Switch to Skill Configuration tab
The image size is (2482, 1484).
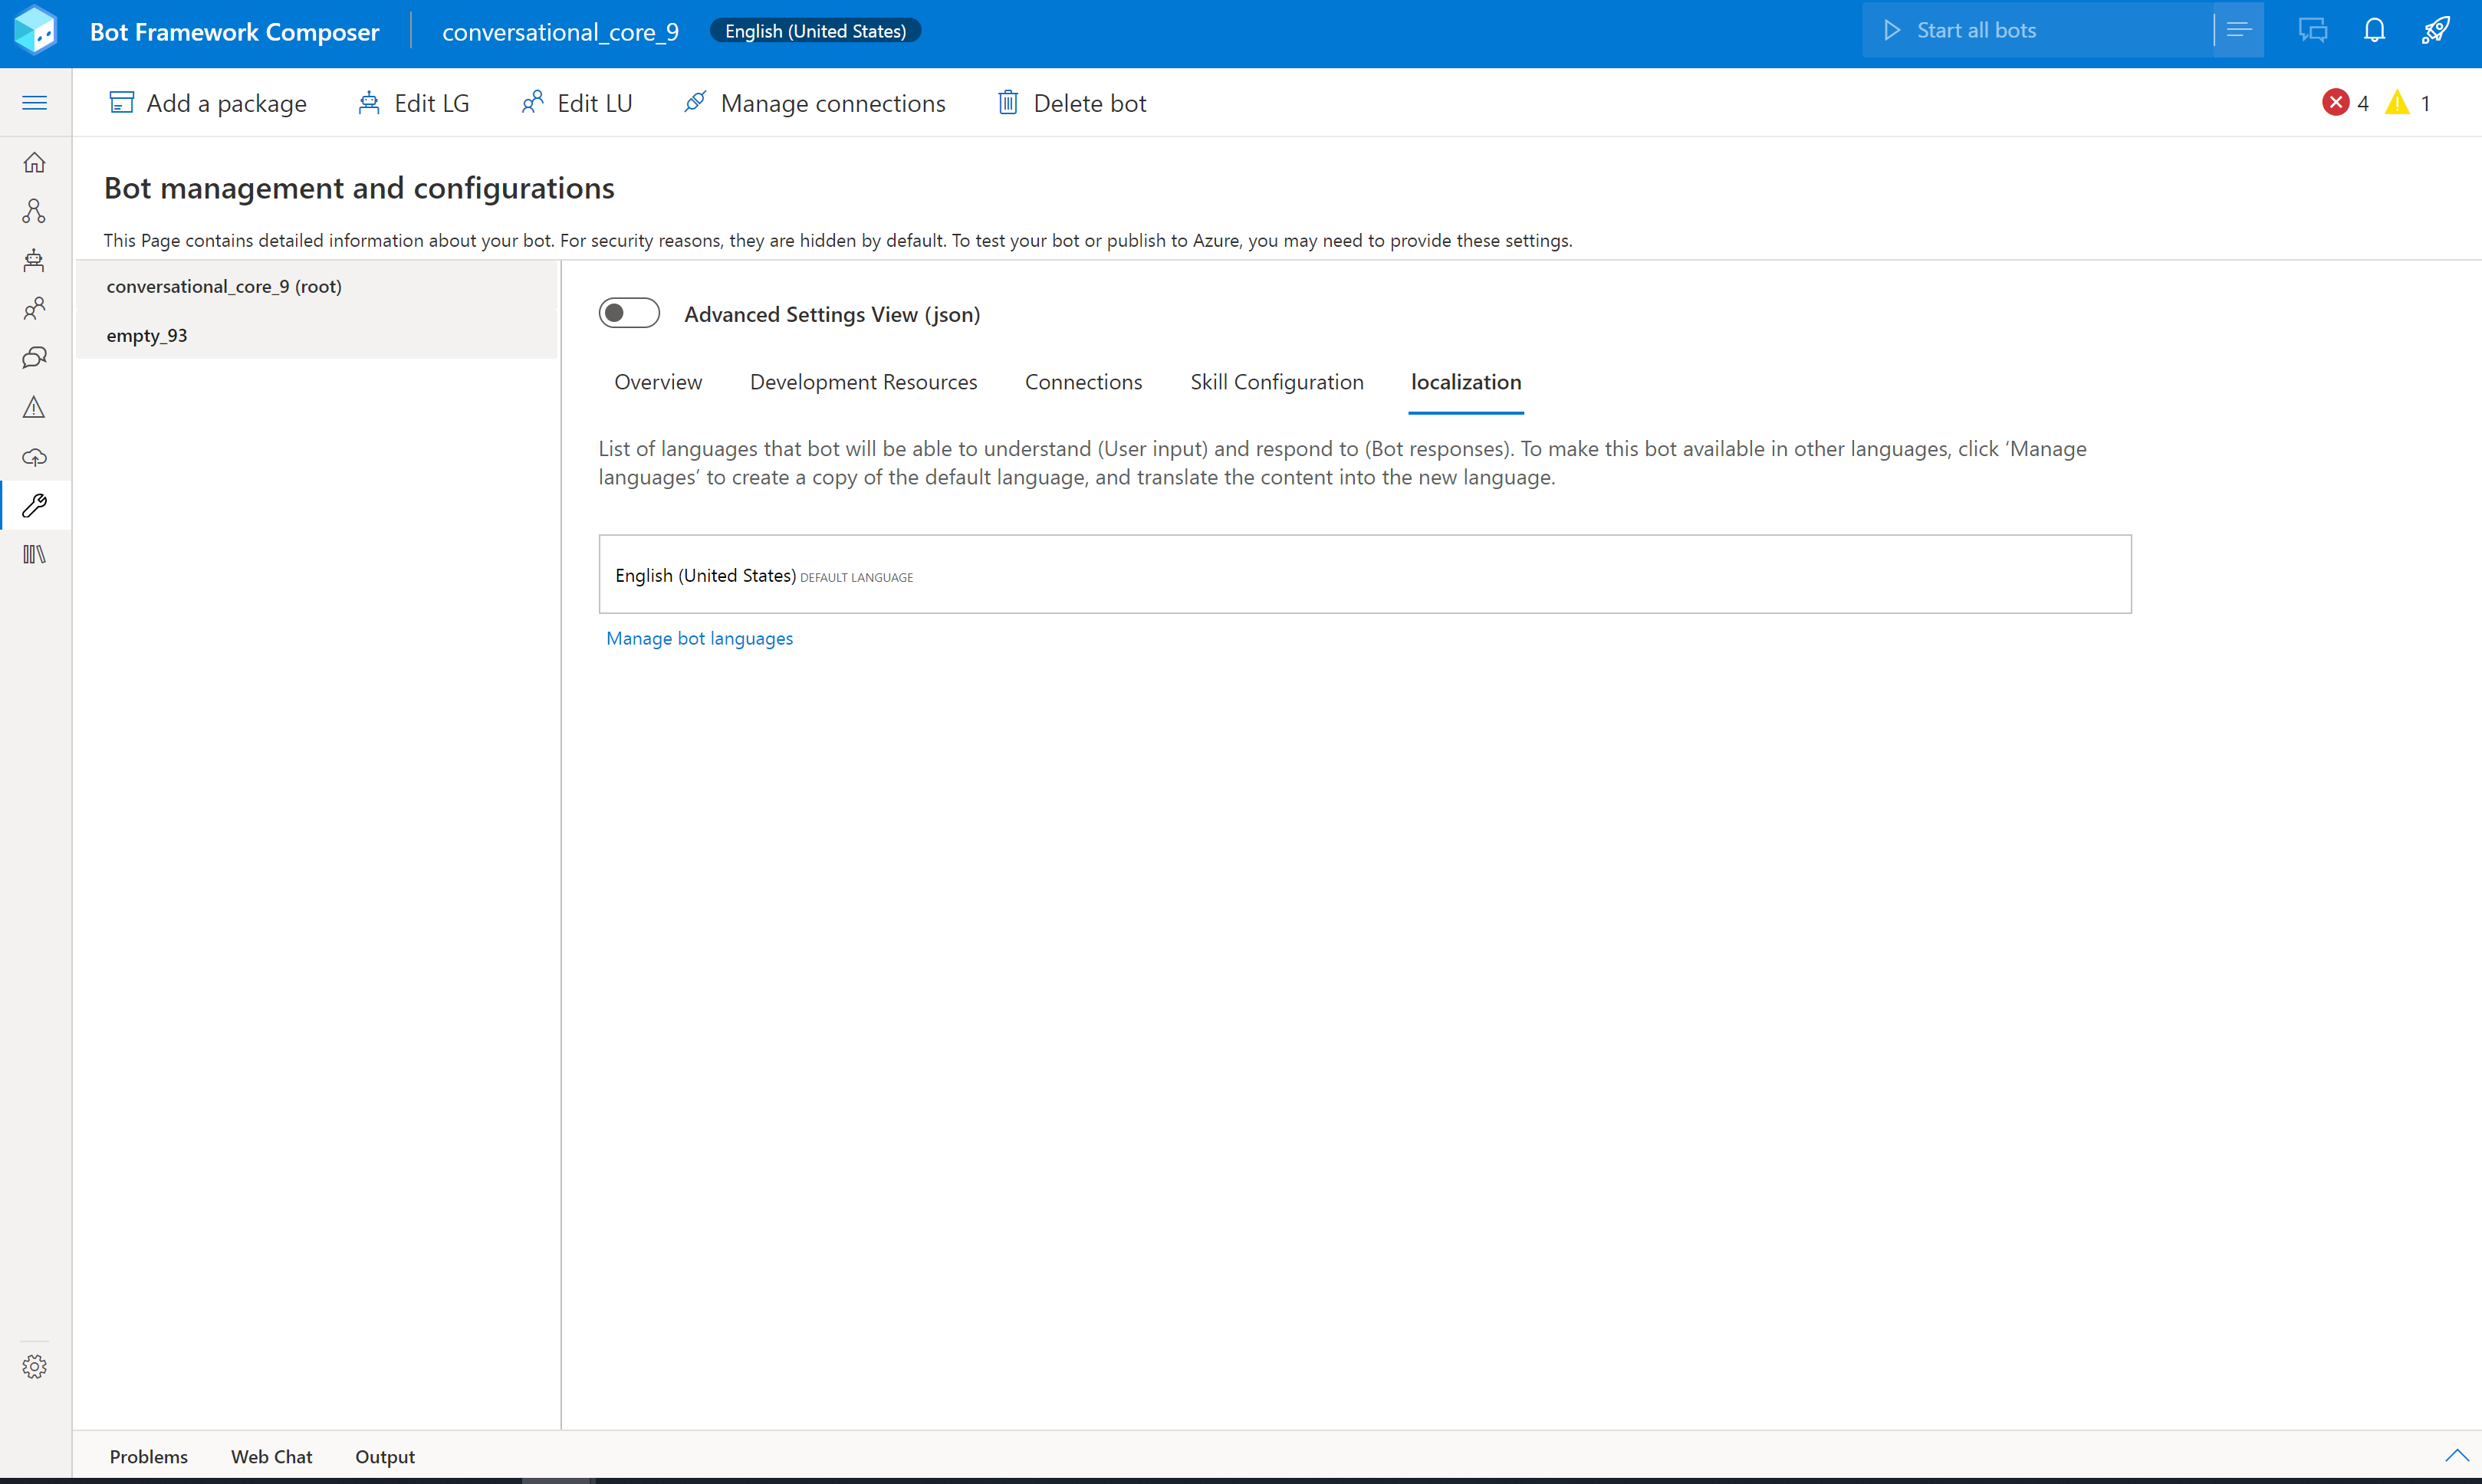click(x=1276, y=382)
